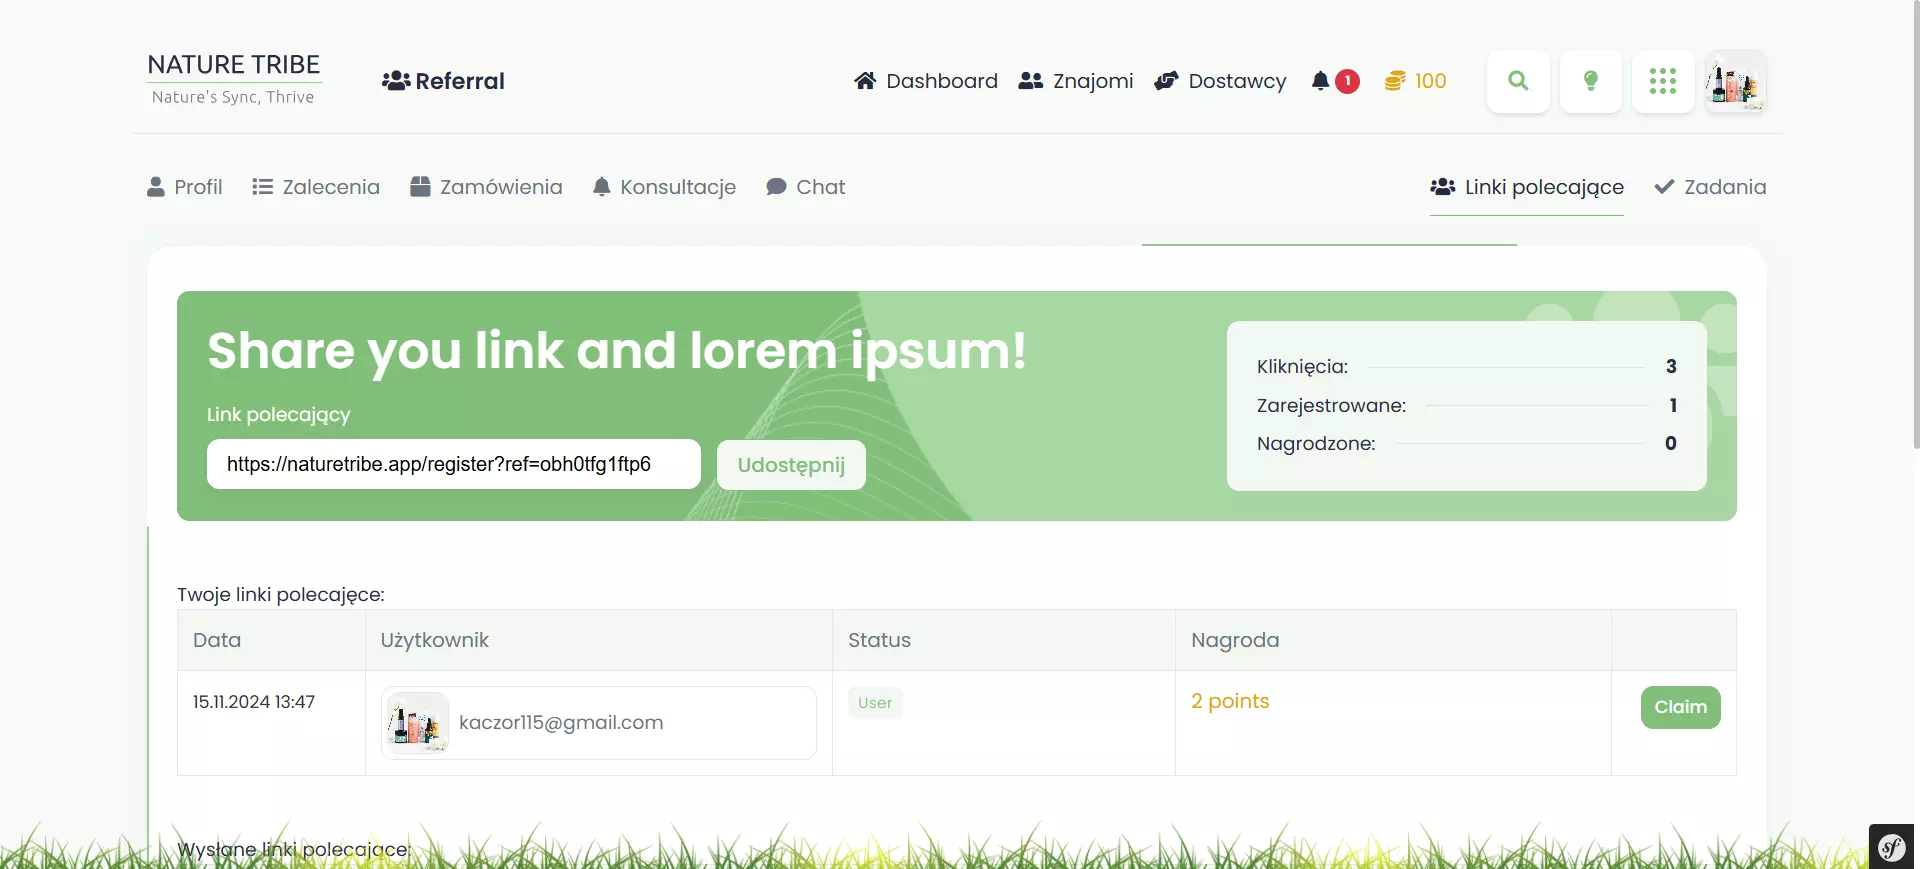Click the kaczor115 user avatar thumbnail
1920x869 pixels.
(x=418, y=723)
